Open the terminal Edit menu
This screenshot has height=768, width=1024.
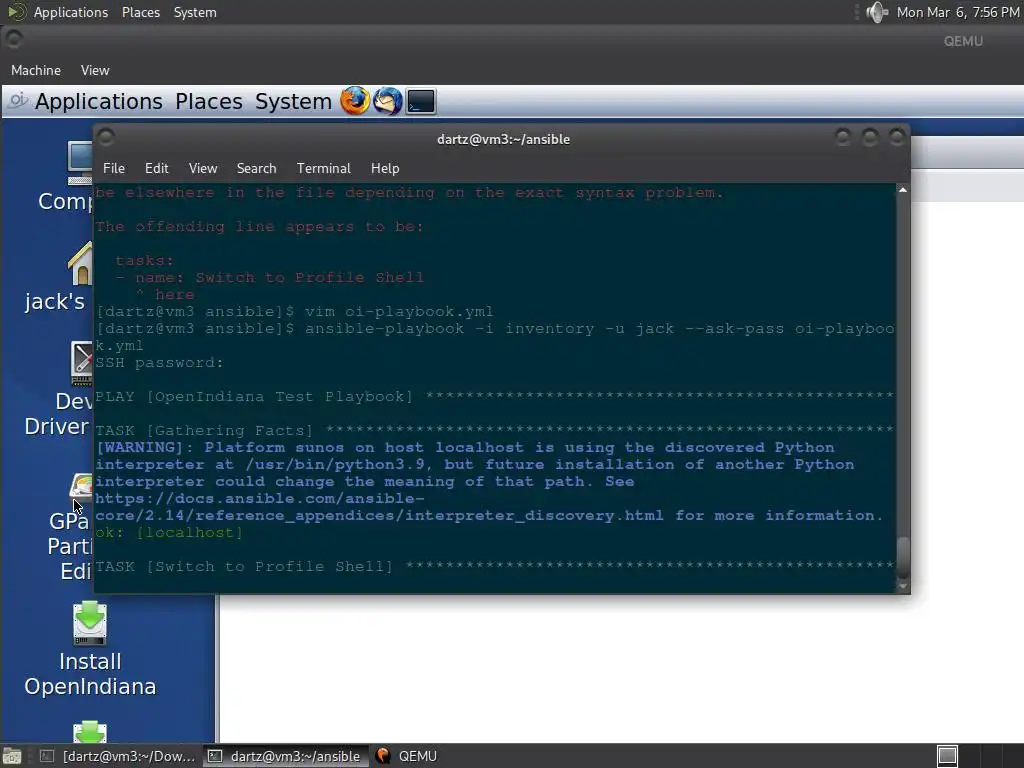coord(157,168)
